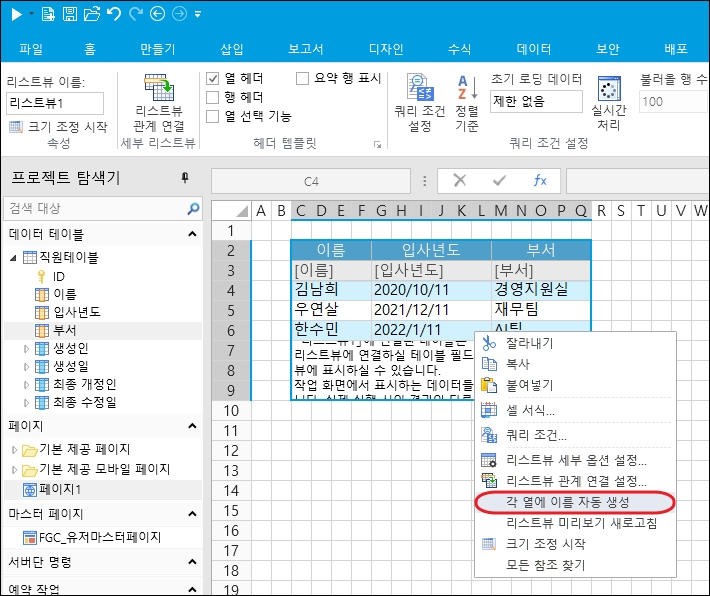Open the 리스트뷰 관계 연결 tool
710x596 pixels.
click(x=159, y=104)
